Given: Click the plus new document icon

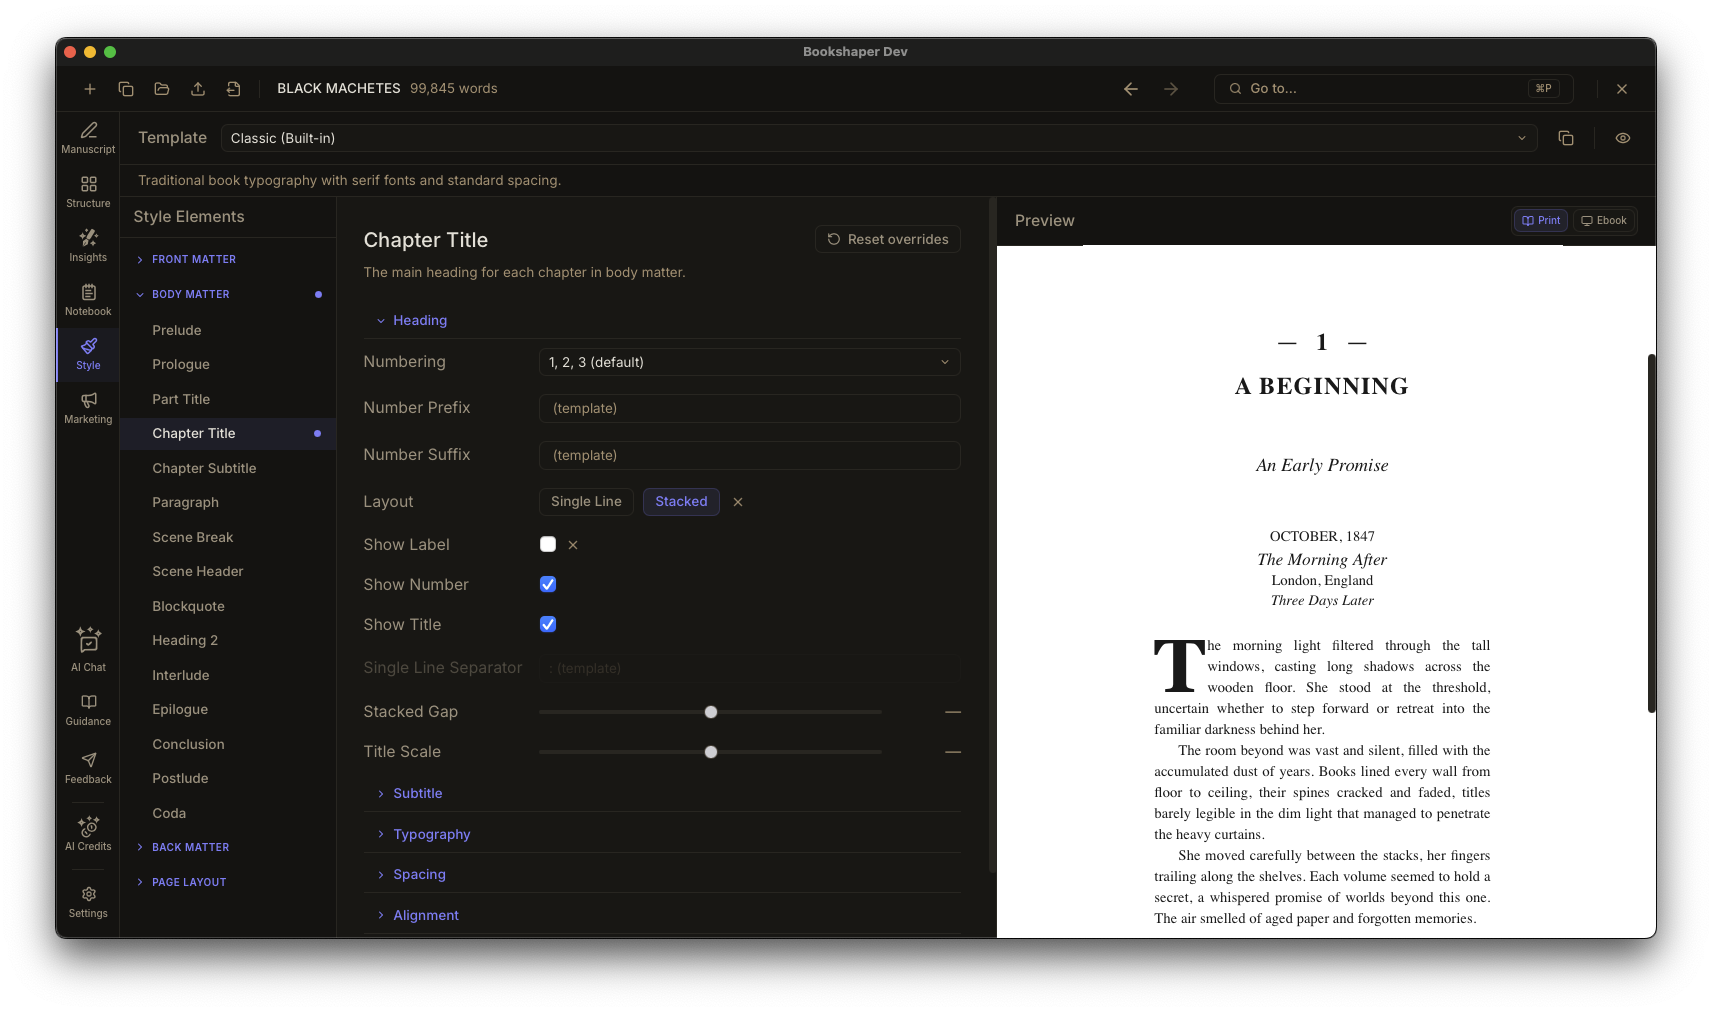Looking at the screenshot, I should click(90, 89).
